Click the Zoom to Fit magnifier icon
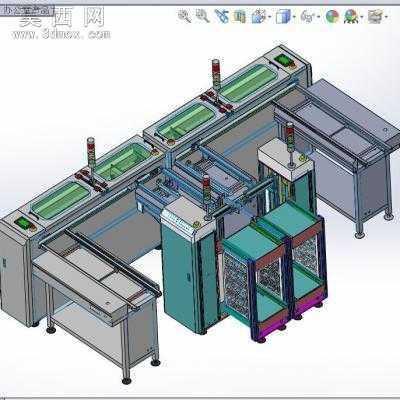The width and height of the screenshot is (400, 400). click(184, 16)
